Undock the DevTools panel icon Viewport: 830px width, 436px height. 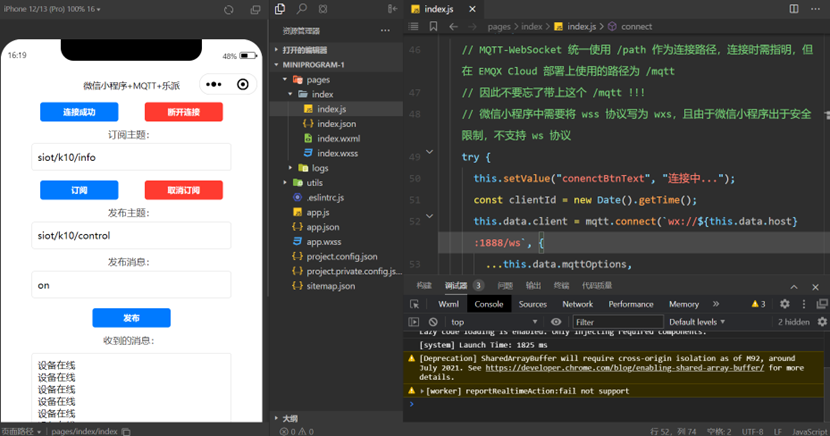point(822,304)
